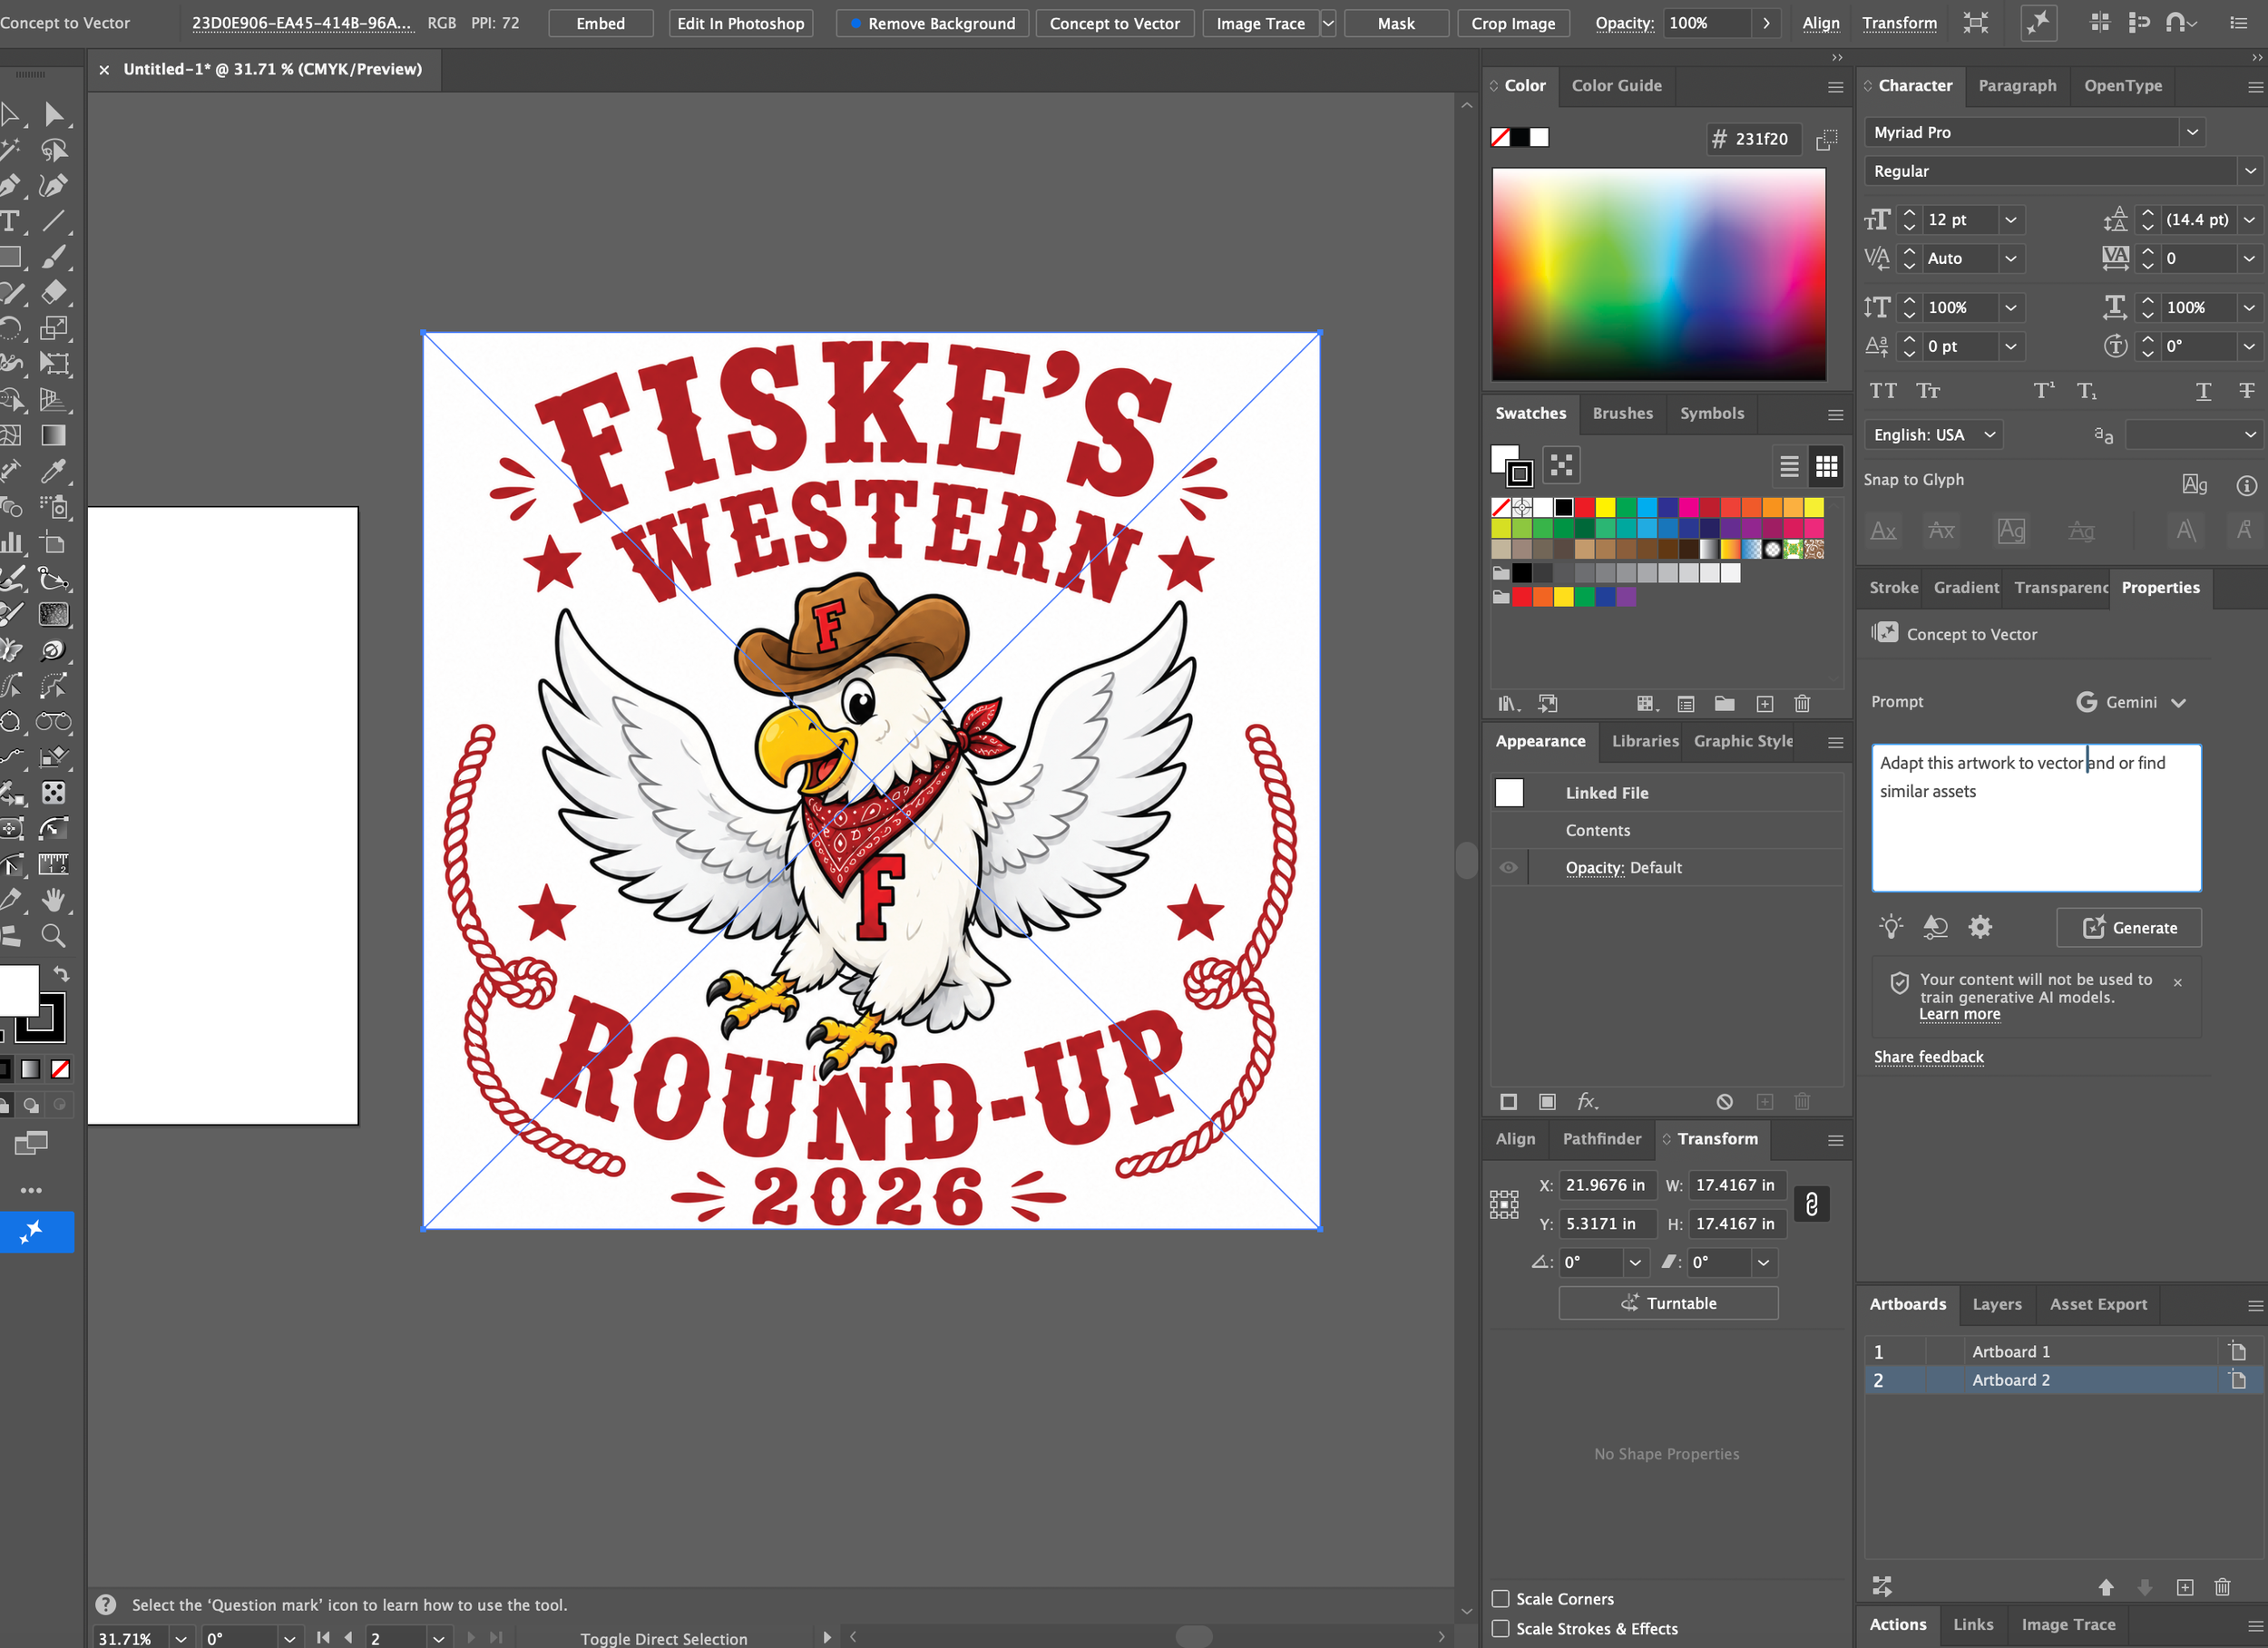Select the ruler Measure tool
The height and width of the screenshot is (1648, 2268).
point(54,864)
